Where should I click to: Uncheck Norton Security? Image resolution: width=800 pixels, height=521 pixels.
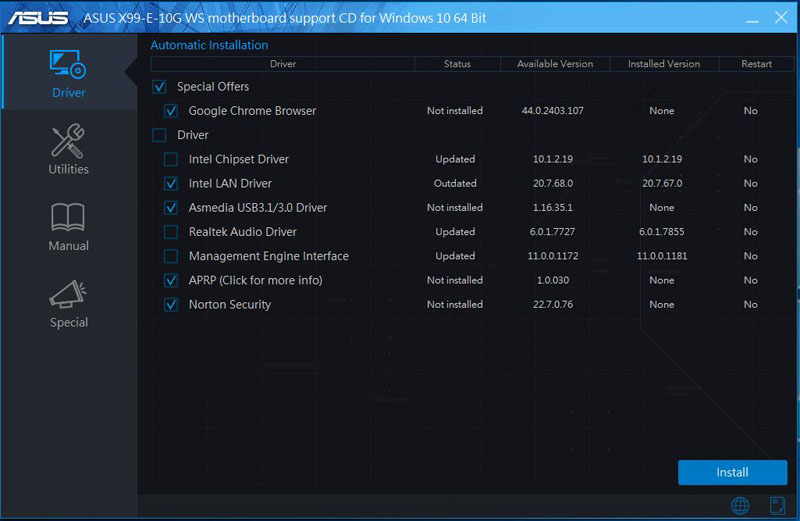point(171,304)
